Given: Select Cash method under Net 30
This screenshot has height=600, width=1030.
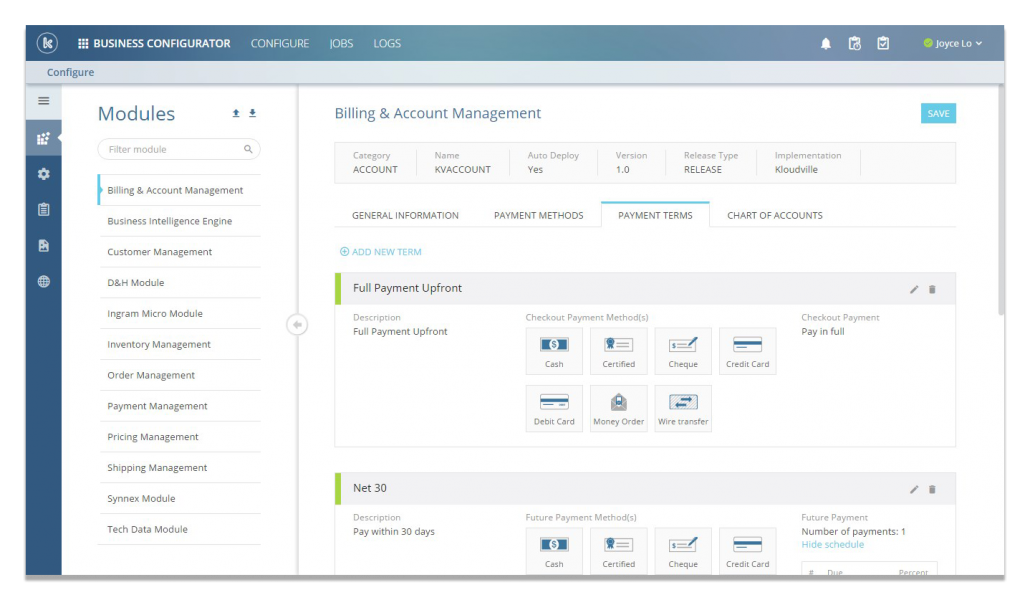Looking at the screenshot, I should coord(554,551).
